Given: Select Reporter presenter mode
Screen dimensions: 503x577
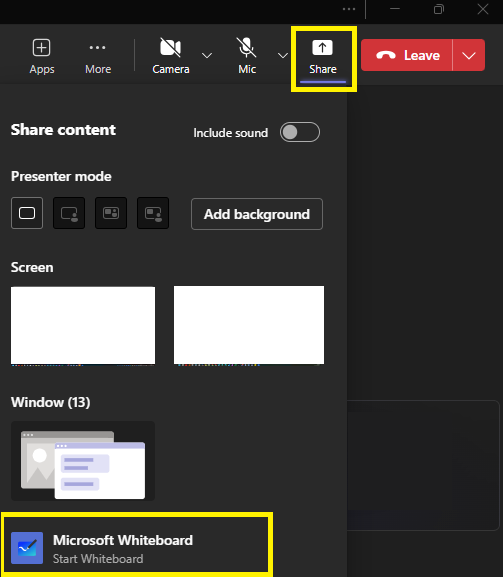Looking at the screenshot, I should 153,213.
